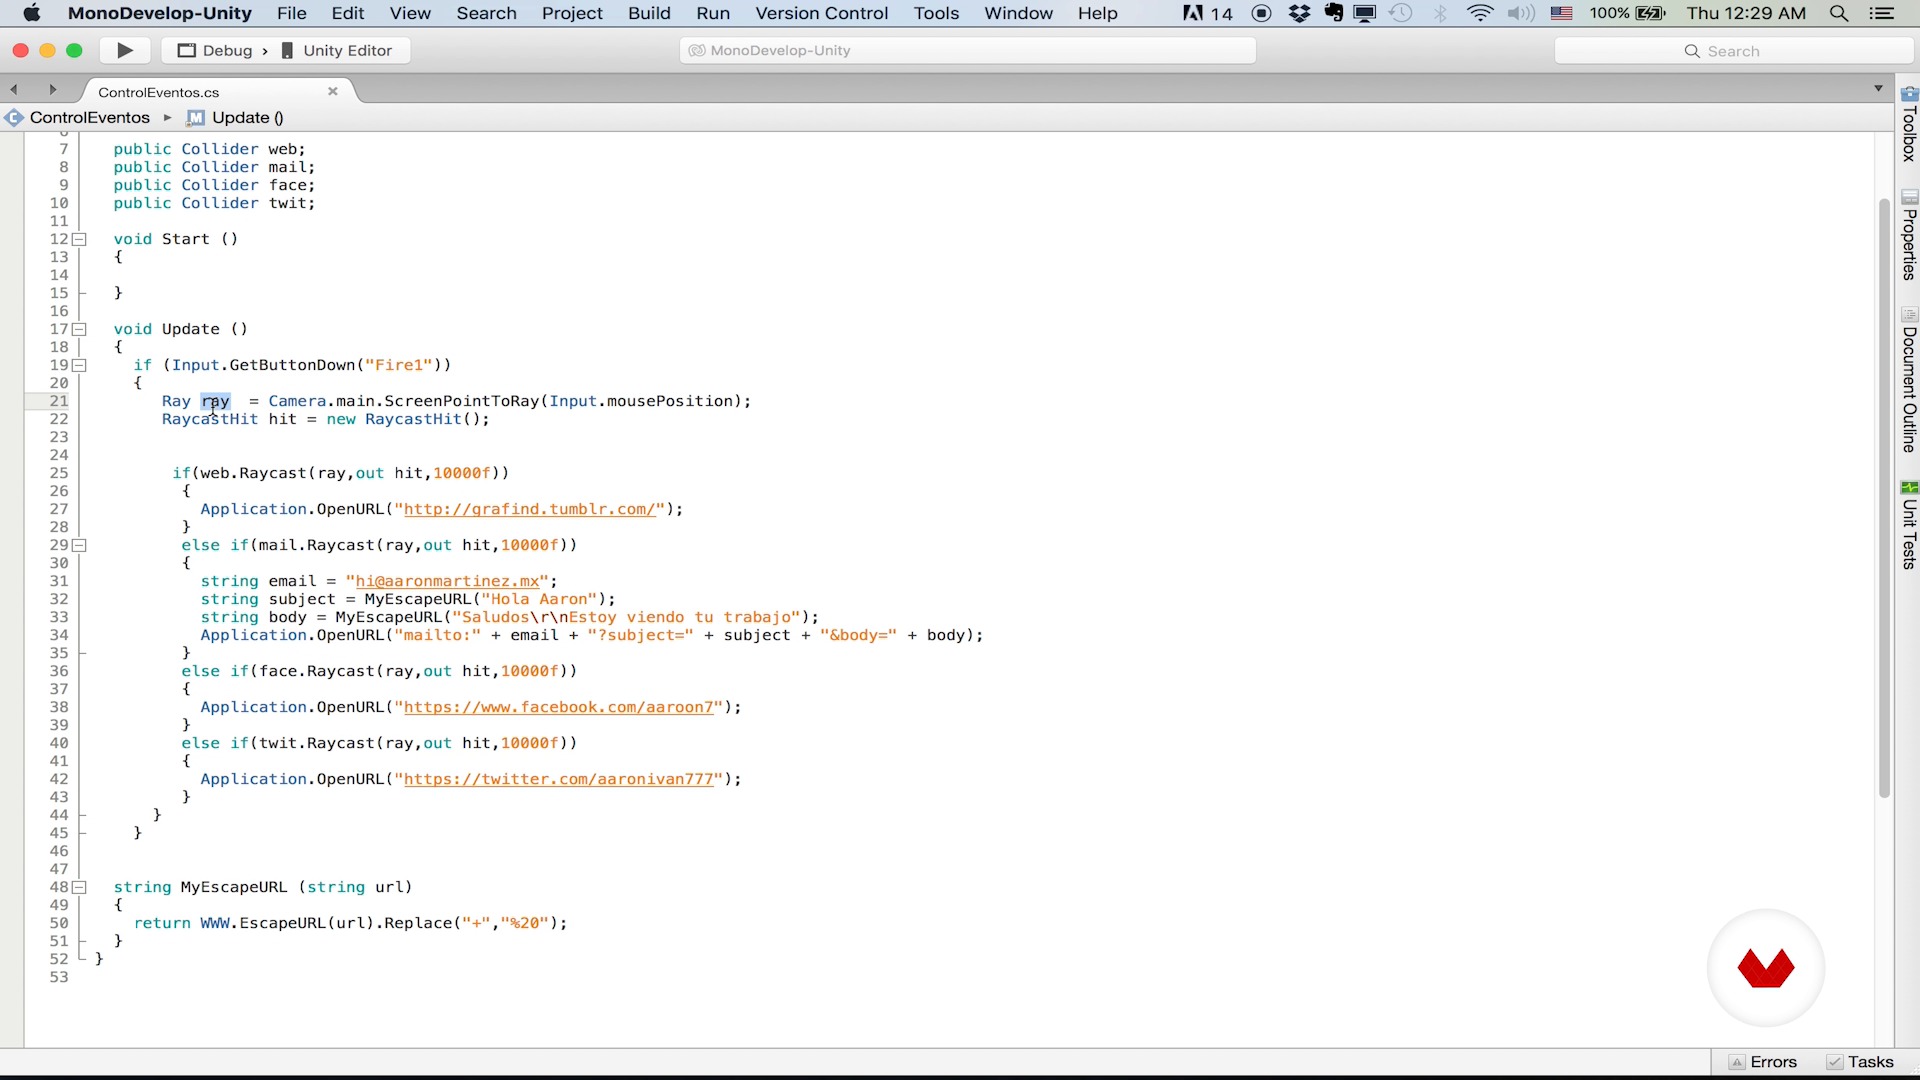1920x1080 pixels.
Task: Open the Toolbox side panel
Action: [1909, 124]
